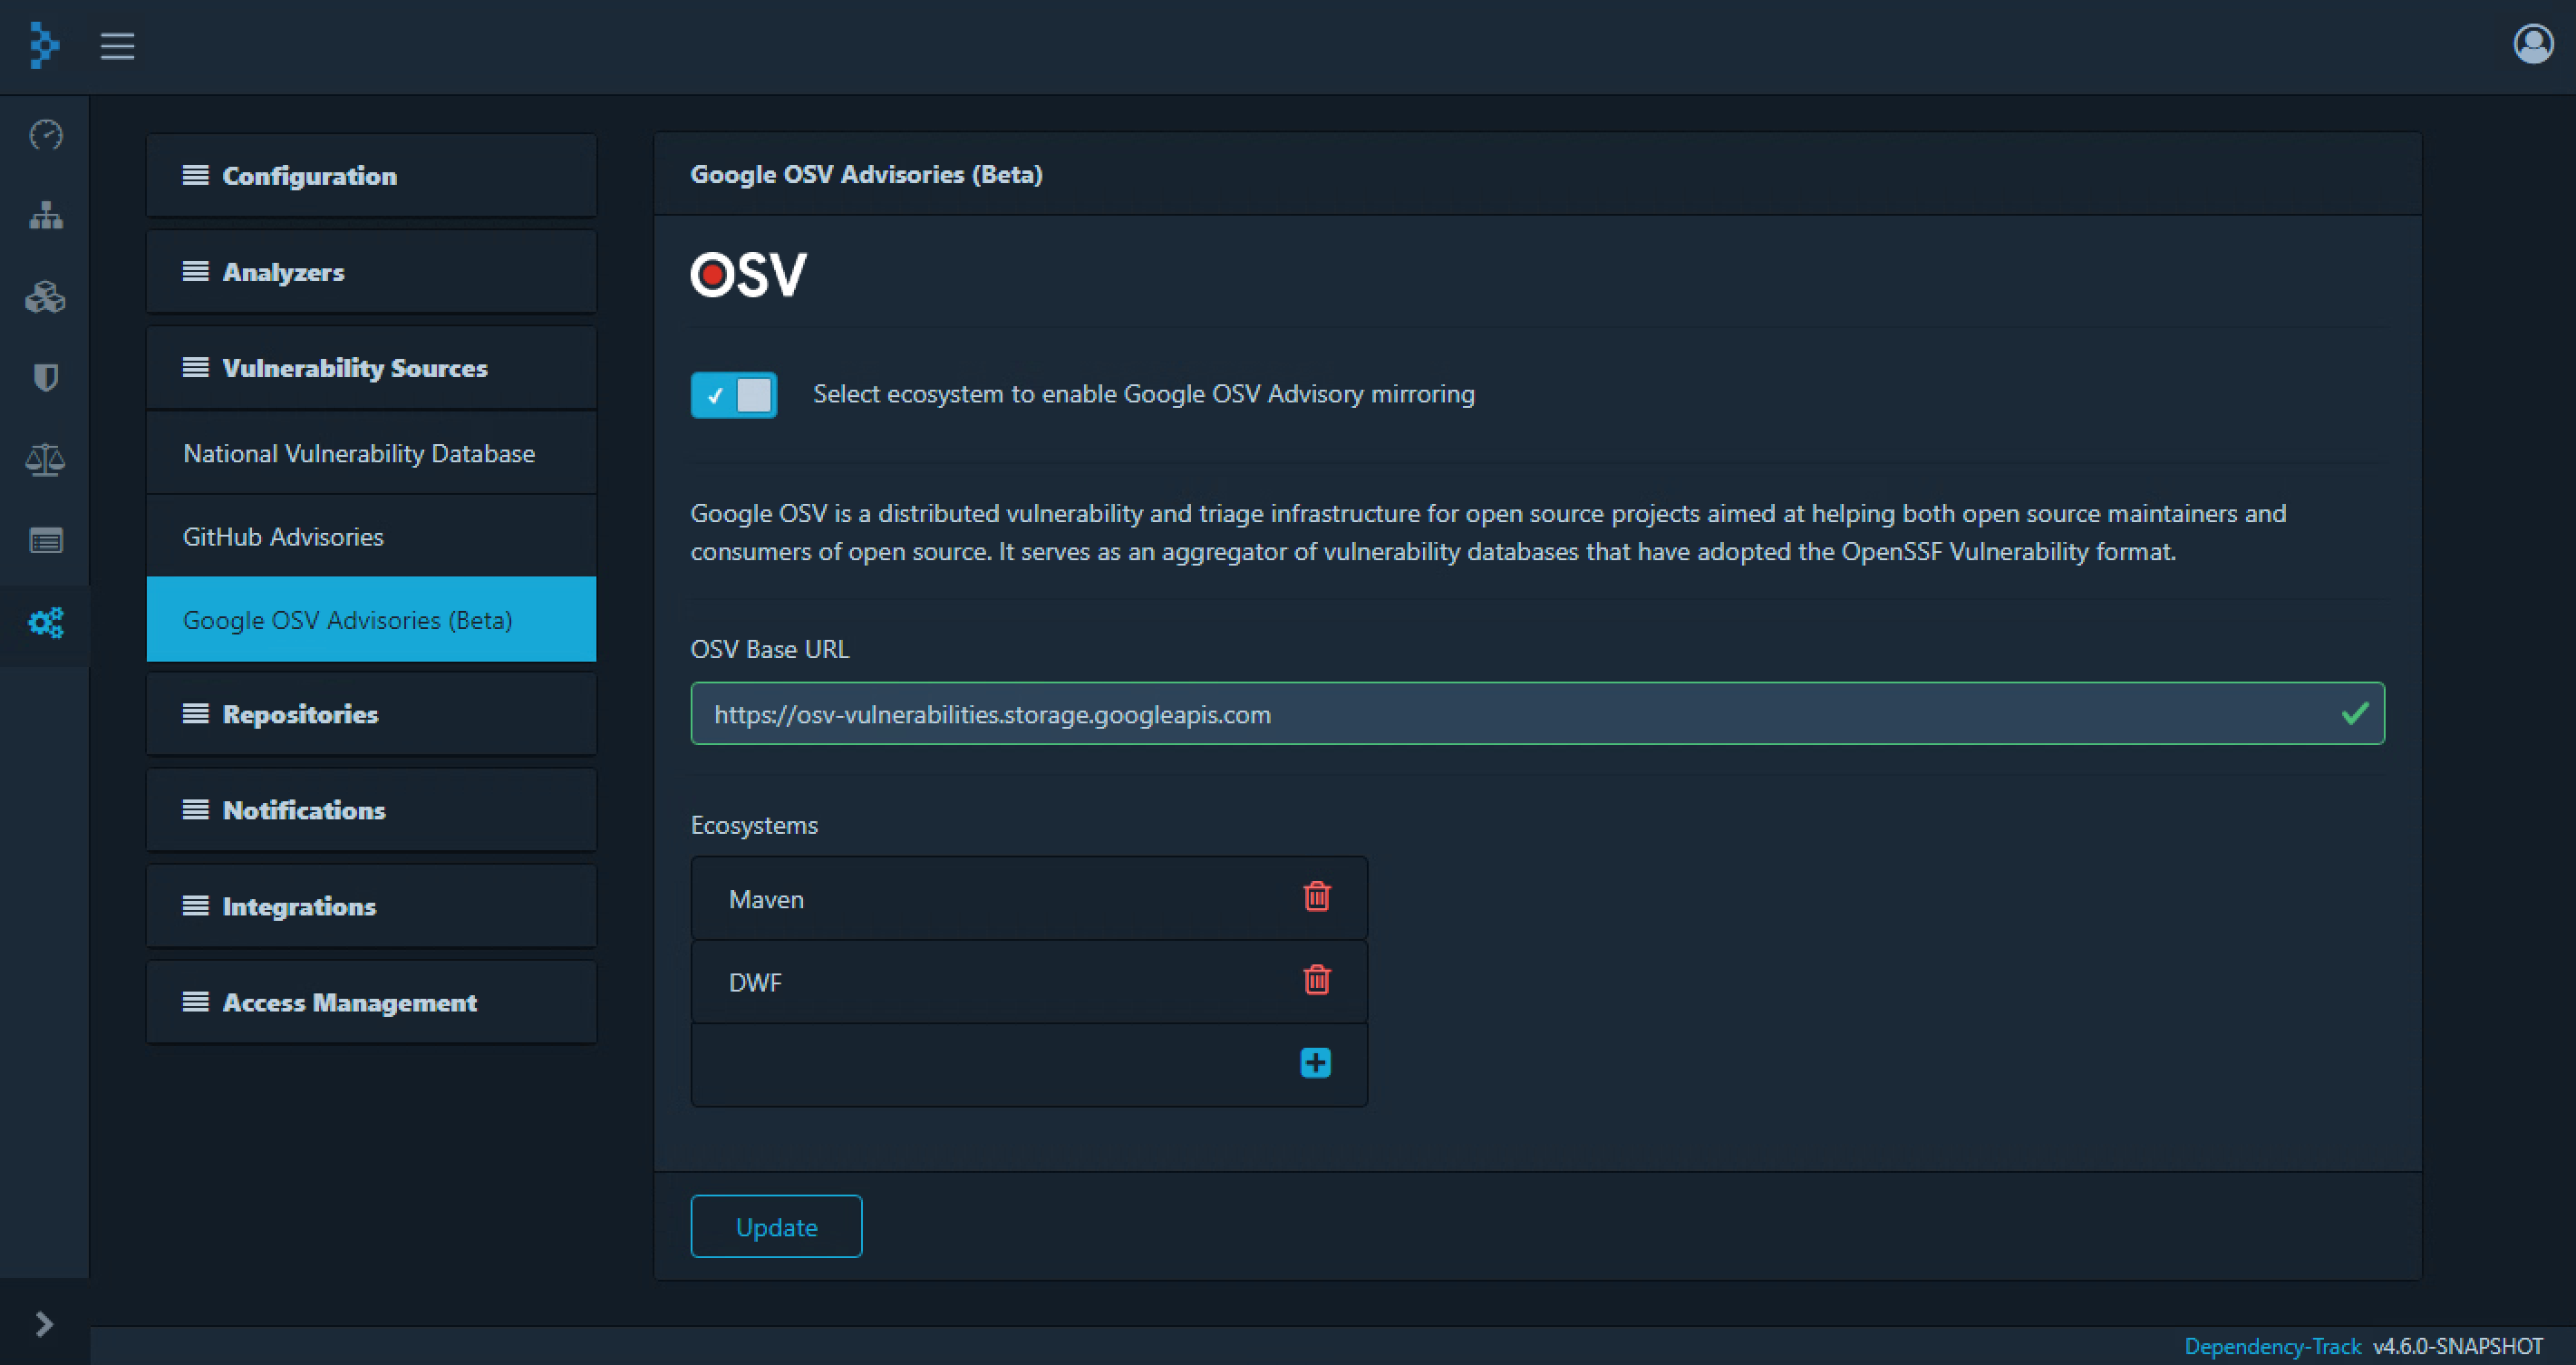This screenshot has height=1365, width=2576.
Task: Expand sidebar with bottom chevron arrow
Action: [x=44, y=1324]
